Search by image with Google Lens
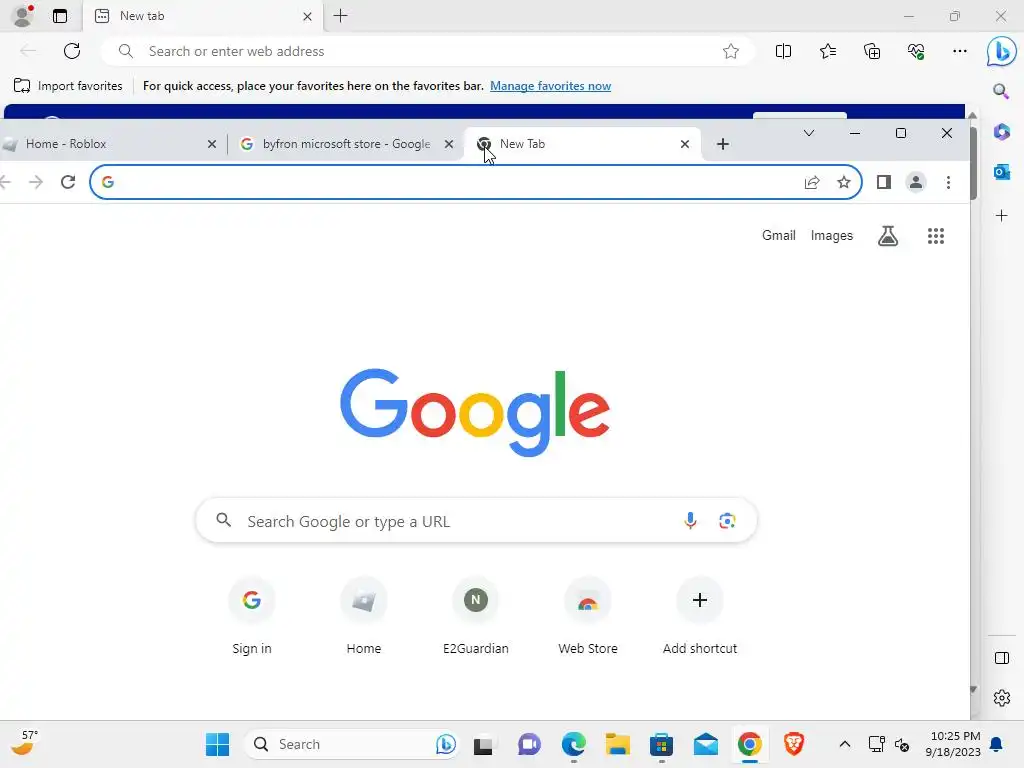The width and height of the screenshot is (1024, 768). click(x=727, y=520)
